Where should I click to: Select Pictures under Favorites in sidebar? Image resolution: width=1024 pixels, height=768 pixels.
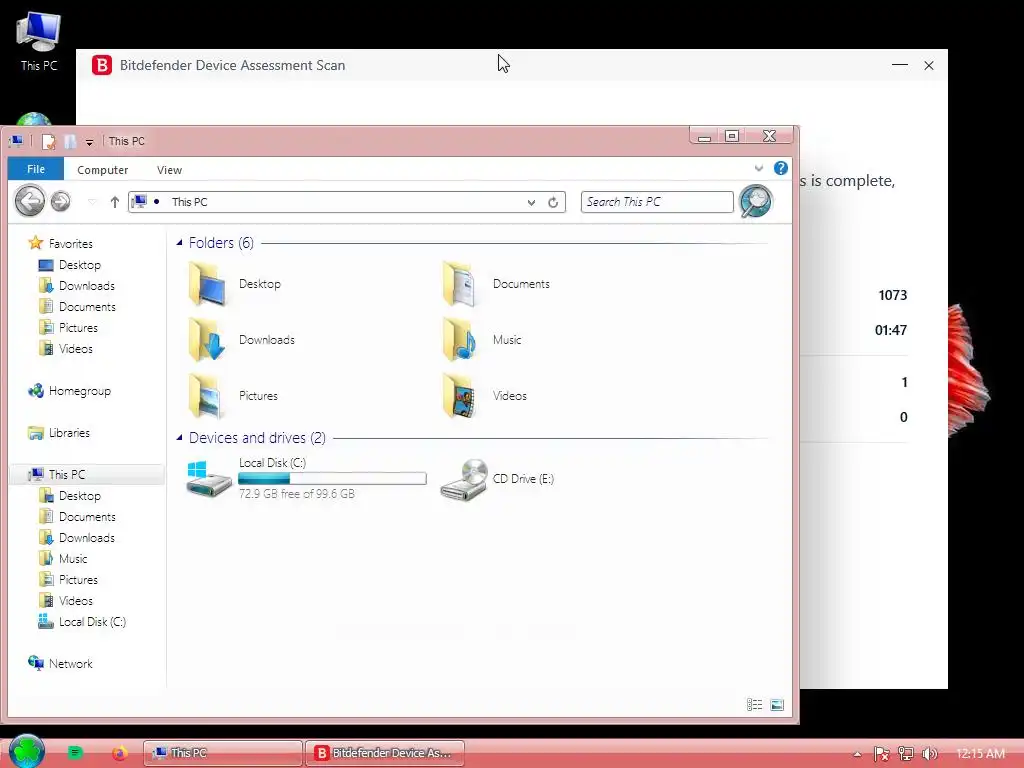78,328
